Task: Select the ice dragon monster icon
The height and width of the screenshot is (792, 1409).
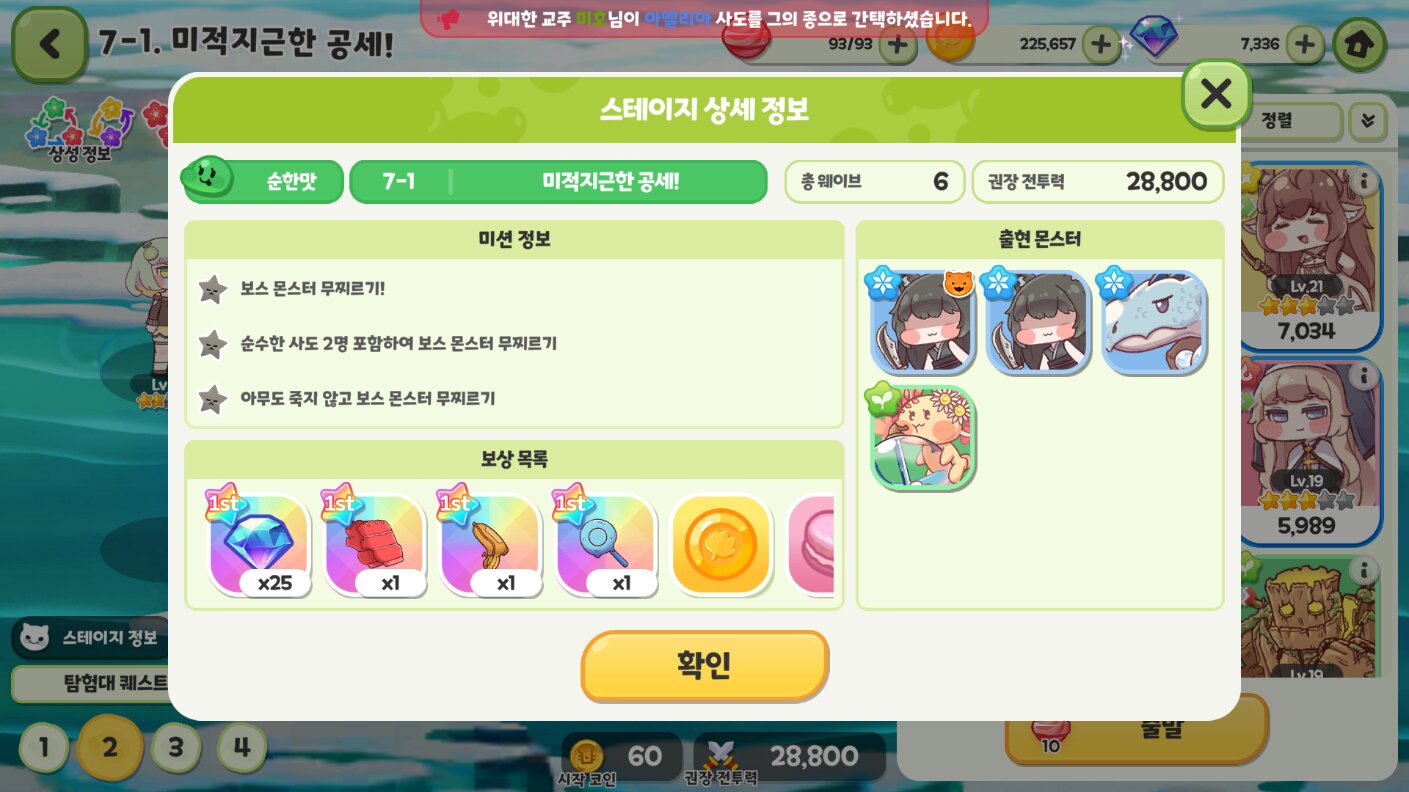Action: pos(1154,322)
